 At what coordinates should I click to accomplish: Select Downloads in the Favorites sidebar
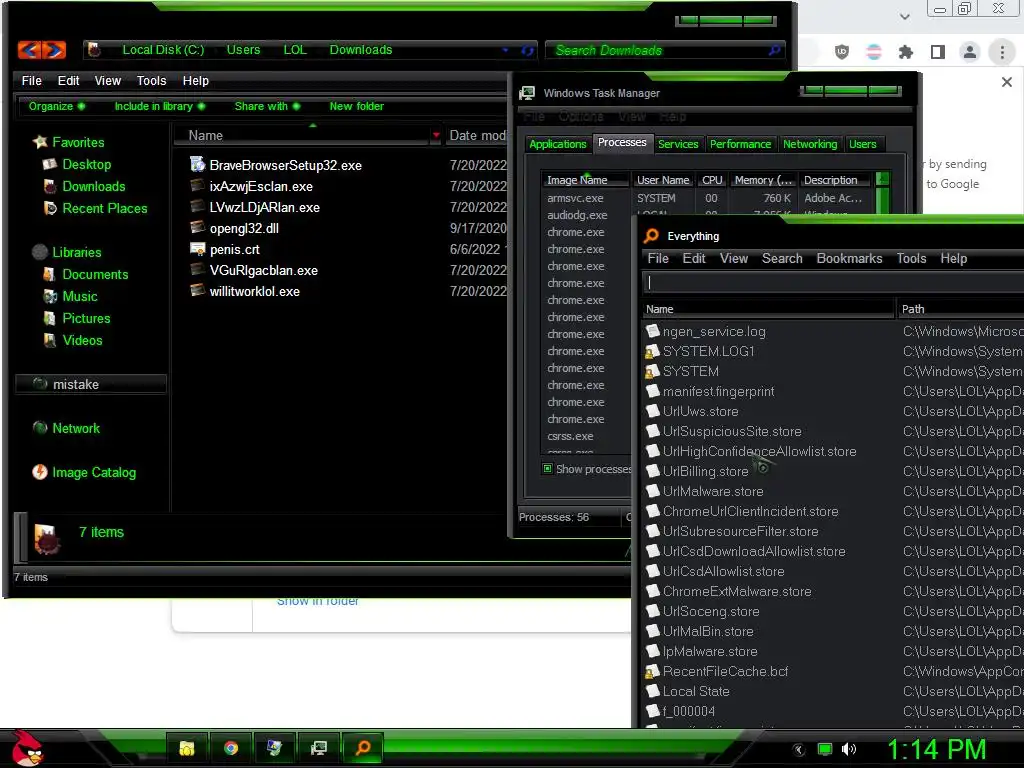pos(93,187)
